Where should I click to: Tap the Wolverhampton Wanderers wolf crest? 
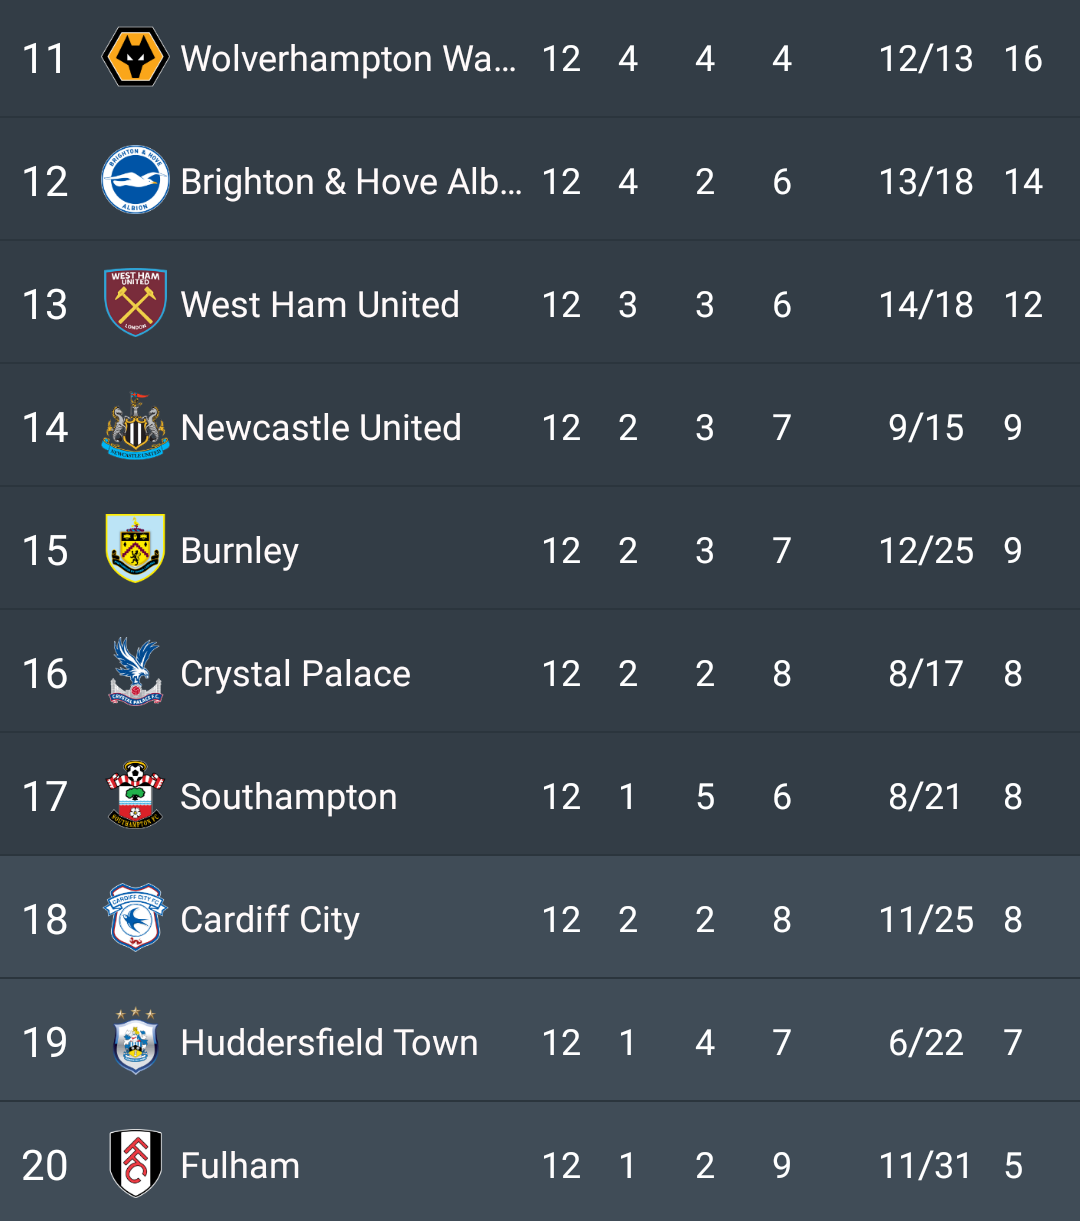[135, 58]
